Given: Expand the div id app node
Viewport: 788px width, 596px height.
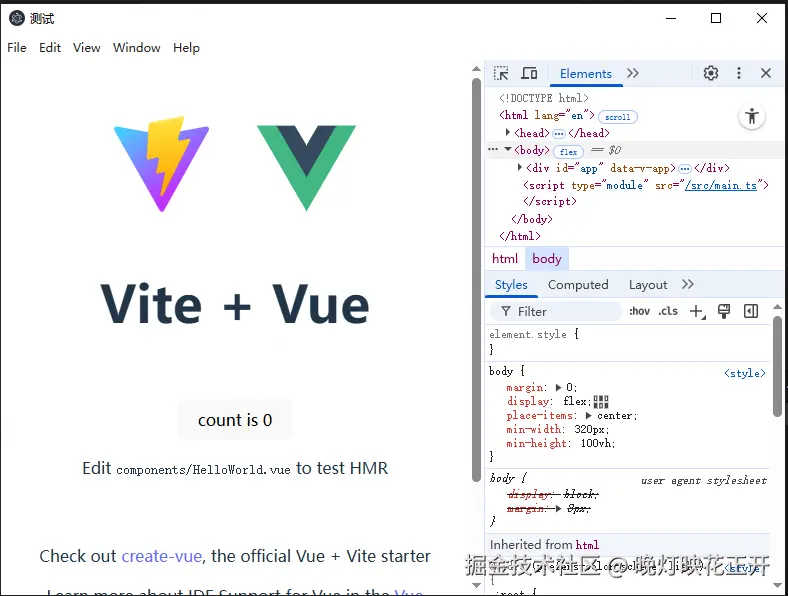Looking at the screenshot, I should click(x=520, y=167).
